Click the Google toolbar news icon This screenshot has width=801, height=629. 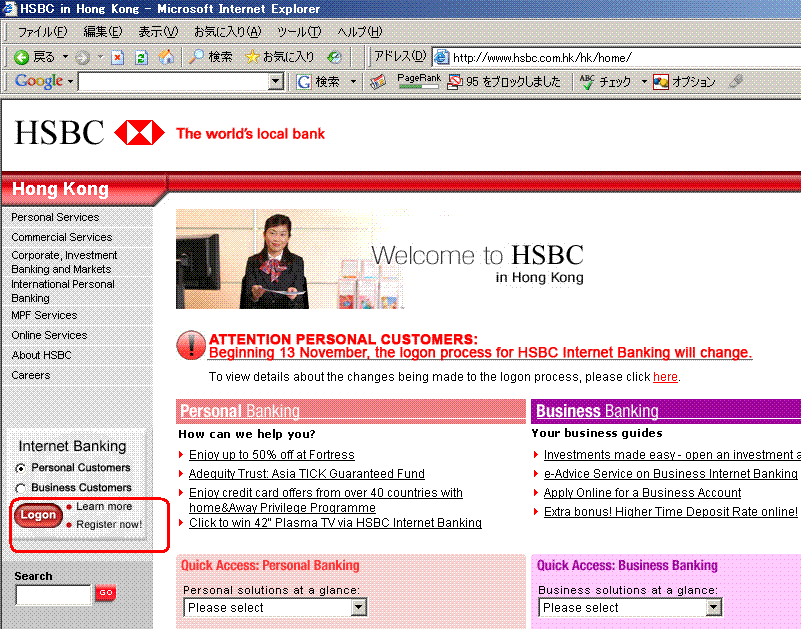pos(378,82)
